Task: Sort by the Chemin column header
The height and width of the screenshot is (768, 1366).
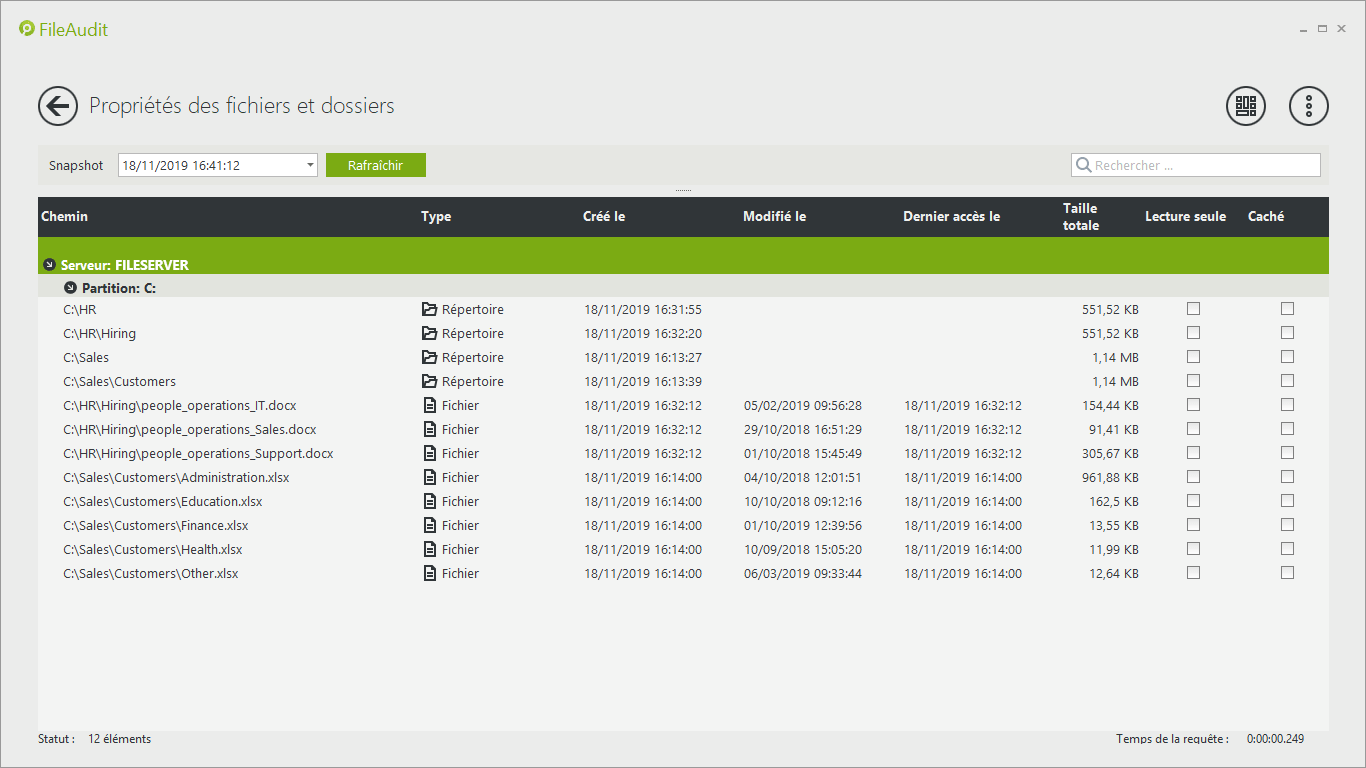Action: click(x=65, y=217)
